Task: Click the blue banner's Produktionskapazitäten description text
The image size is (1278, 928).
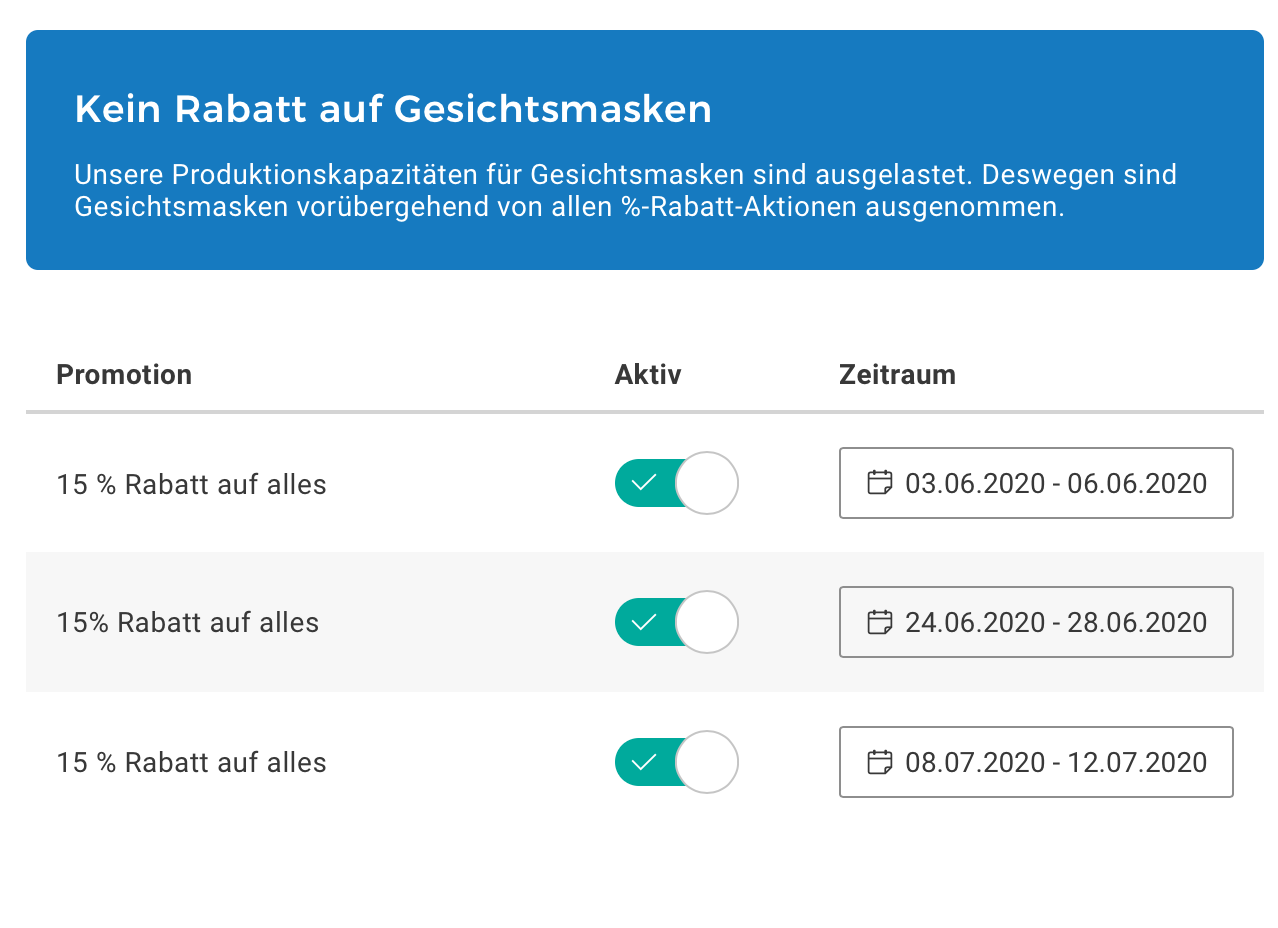Action: coord(625,191)
